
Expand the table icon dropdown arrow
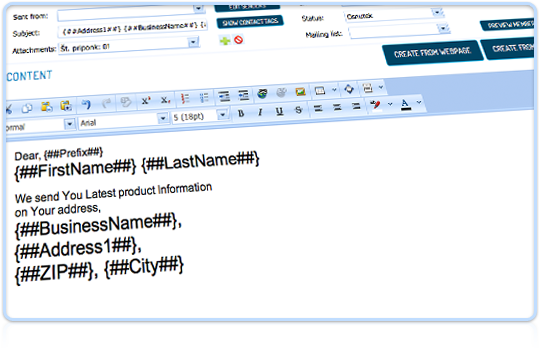(334, 90)
